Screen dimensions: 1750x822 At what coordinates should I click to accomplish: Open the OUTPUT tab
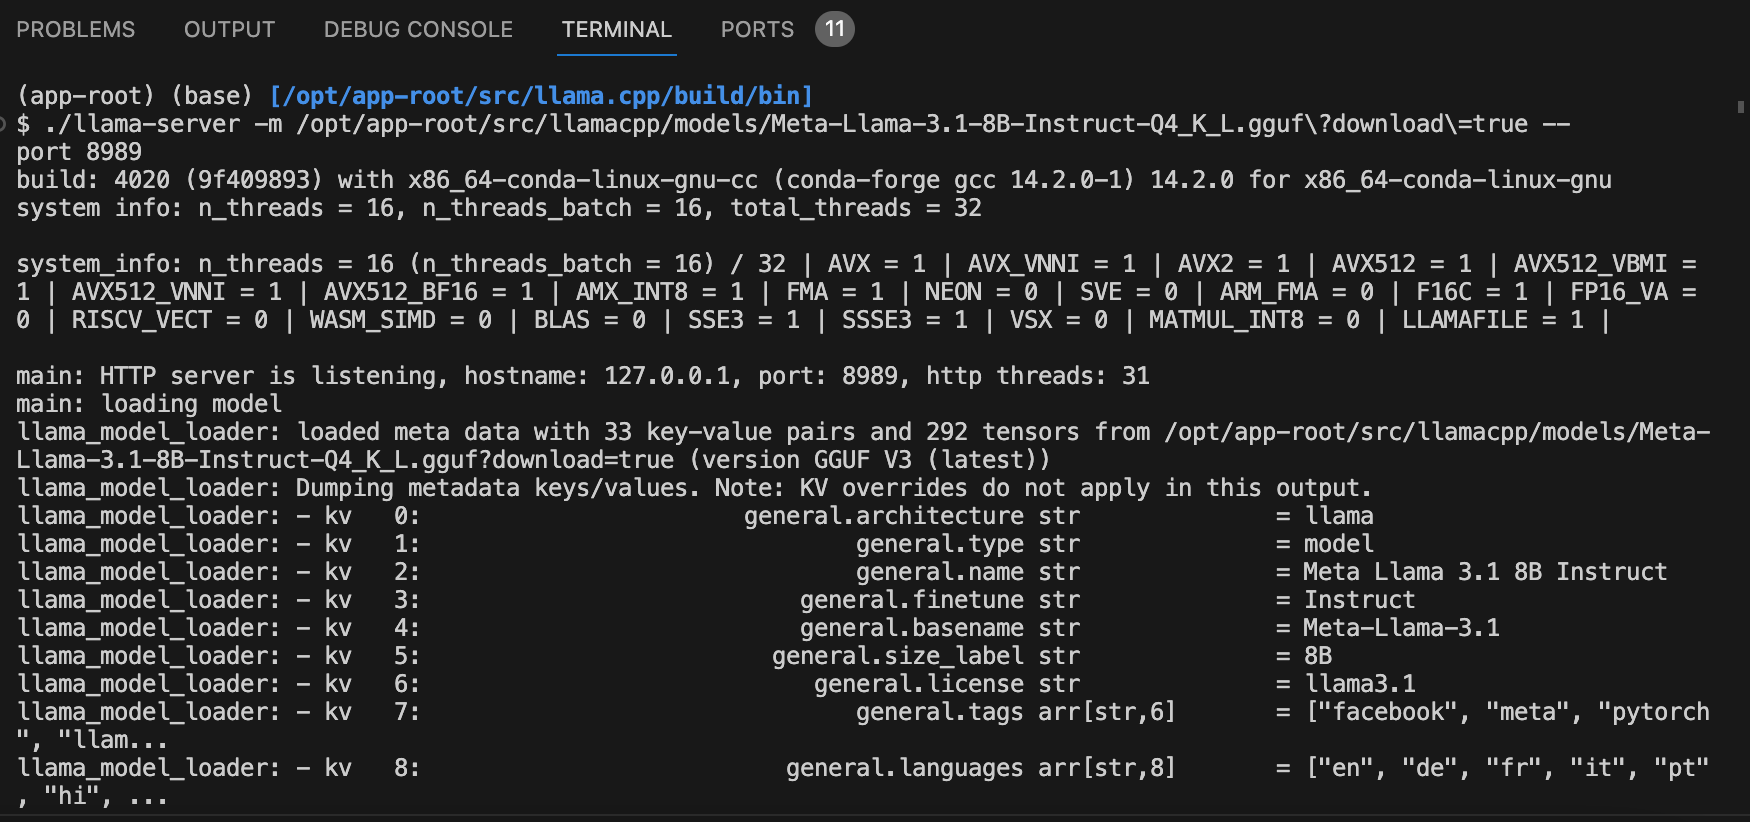[x=229, y=30]
